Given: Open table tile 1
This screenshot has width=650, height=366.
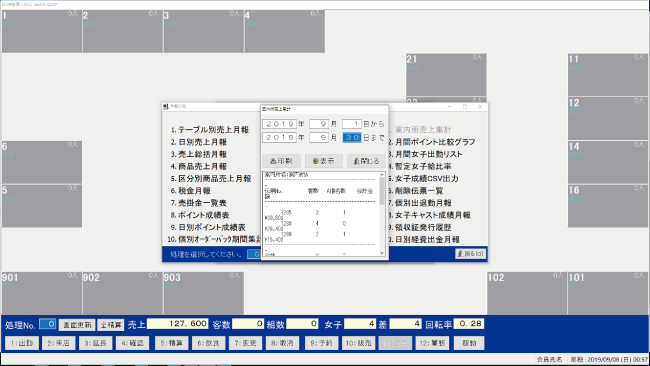Looking at the screenshot, I should [42, 32].
